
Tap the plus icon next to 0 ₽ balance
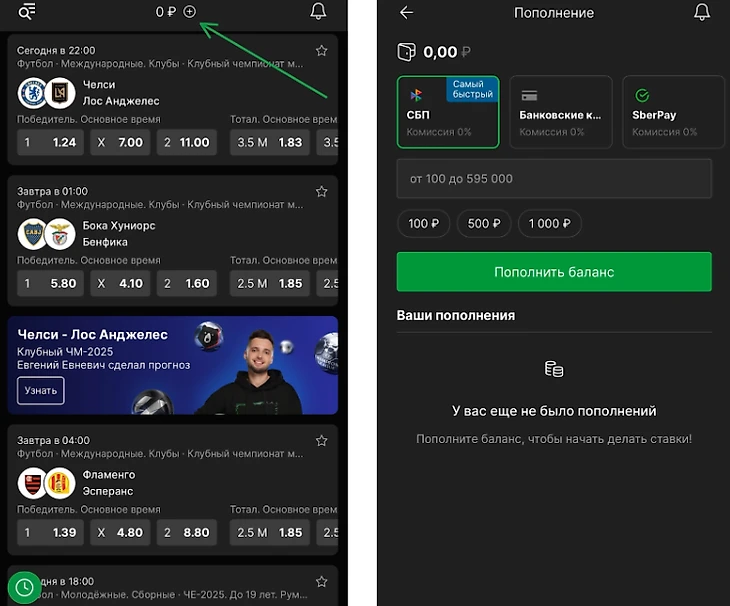[189, 12]
